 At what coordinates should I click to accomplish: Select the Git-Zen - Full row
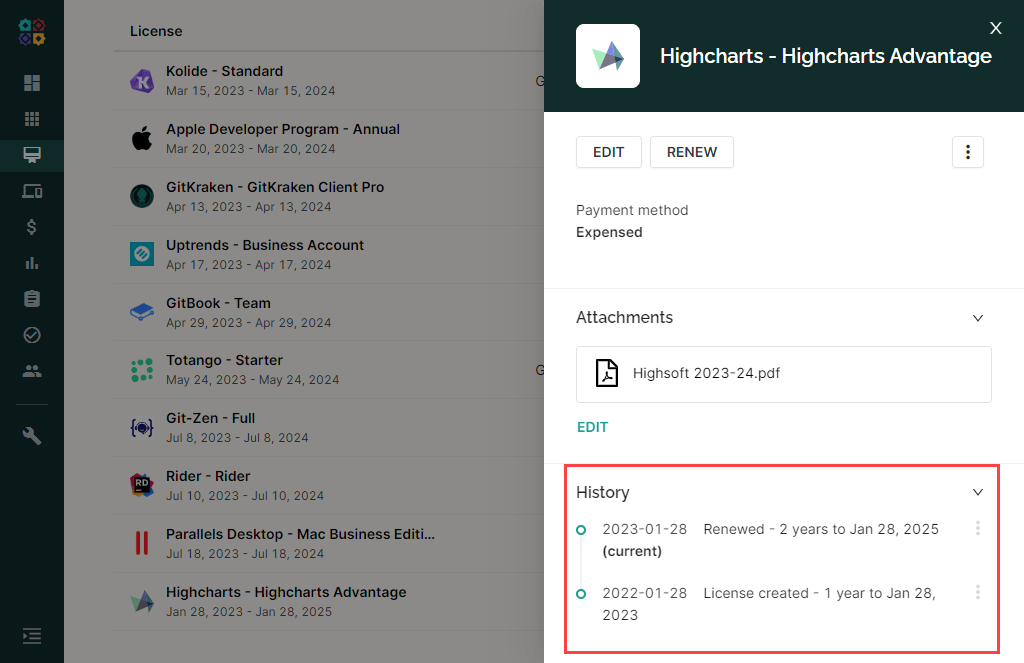click(x=329, y=428)
